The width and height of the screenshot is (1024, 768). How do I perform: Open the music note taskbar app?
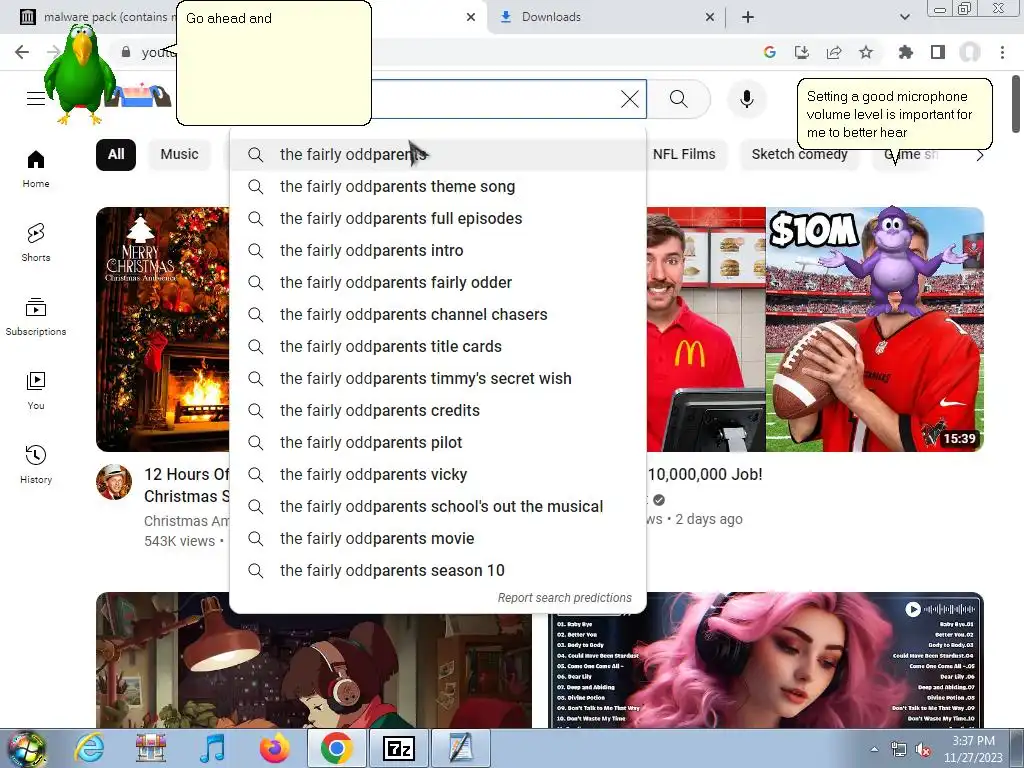pos(212,748)
